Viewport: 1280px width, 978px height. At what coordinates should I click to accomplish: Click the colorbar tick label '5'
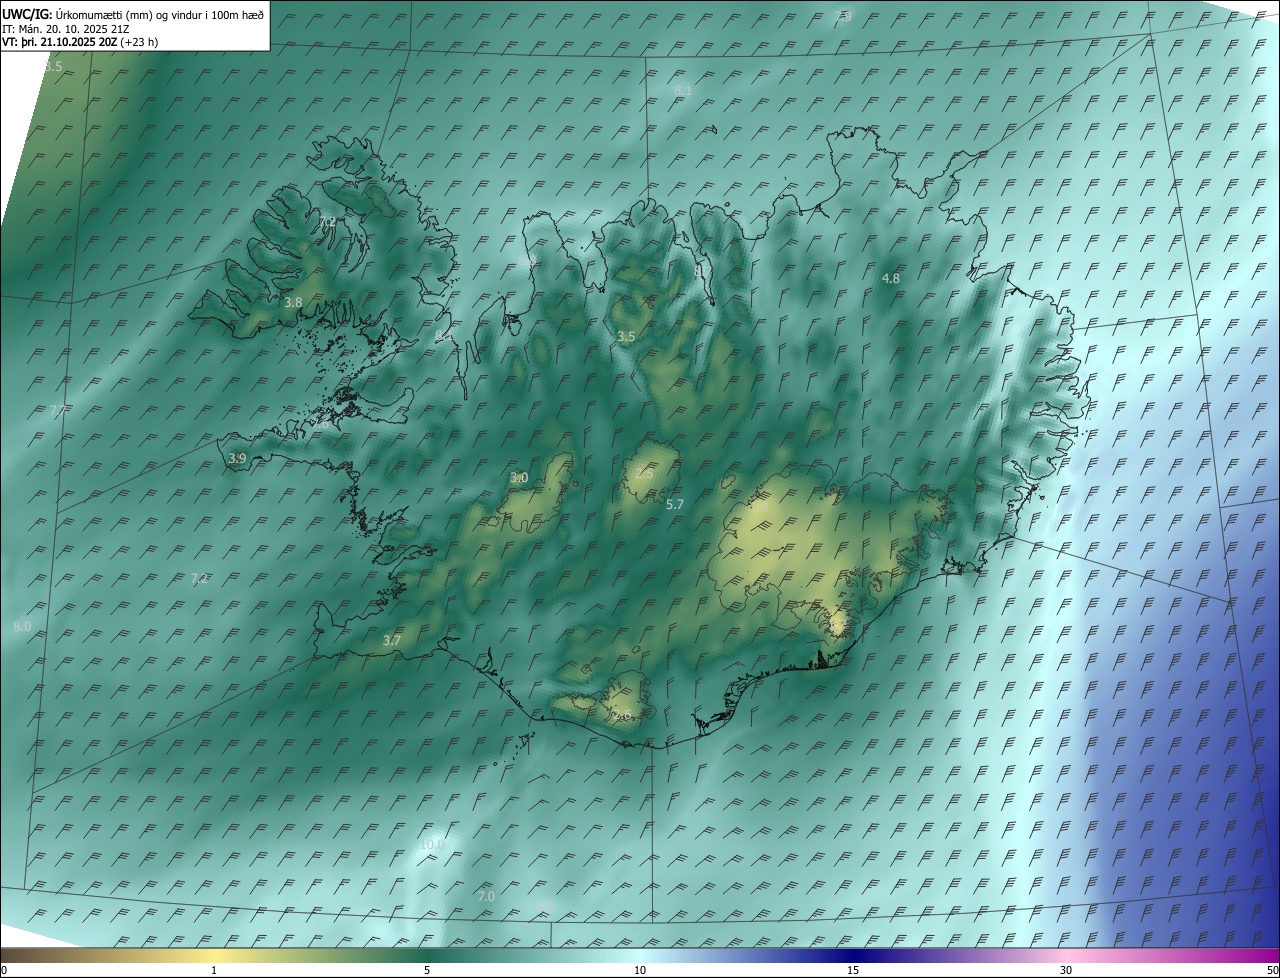coord(427,970)
